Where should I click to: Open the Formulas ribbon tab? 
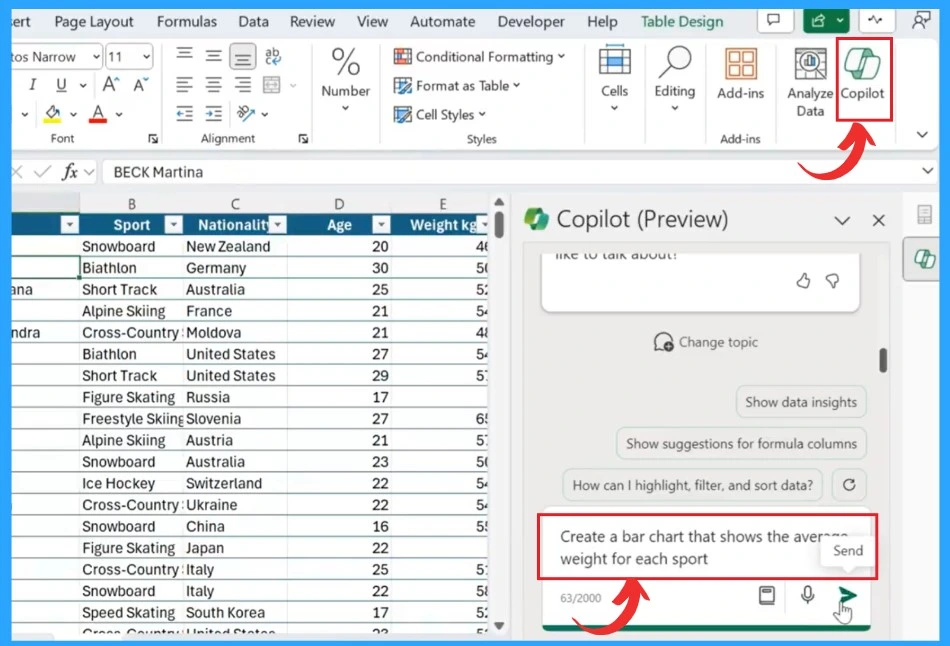[x=187, y=21]
